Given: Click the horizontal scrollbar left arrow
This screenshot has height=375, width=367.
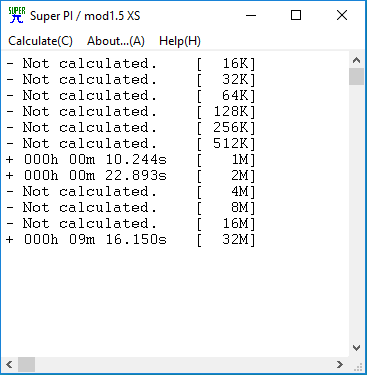Looking at the screenshot, I should 9,364.
